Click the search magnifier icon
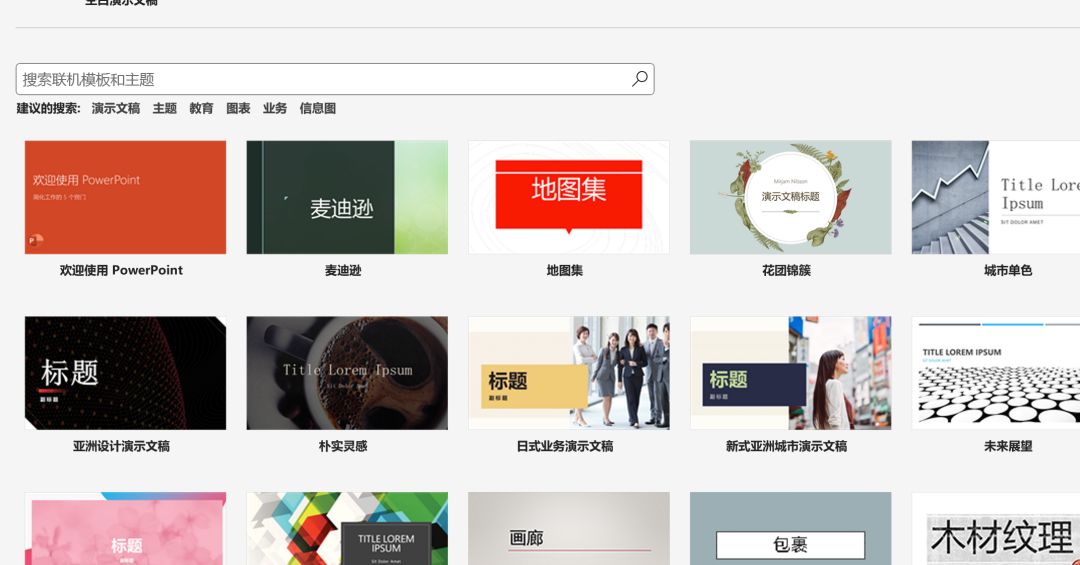 [x=640, y=79]
